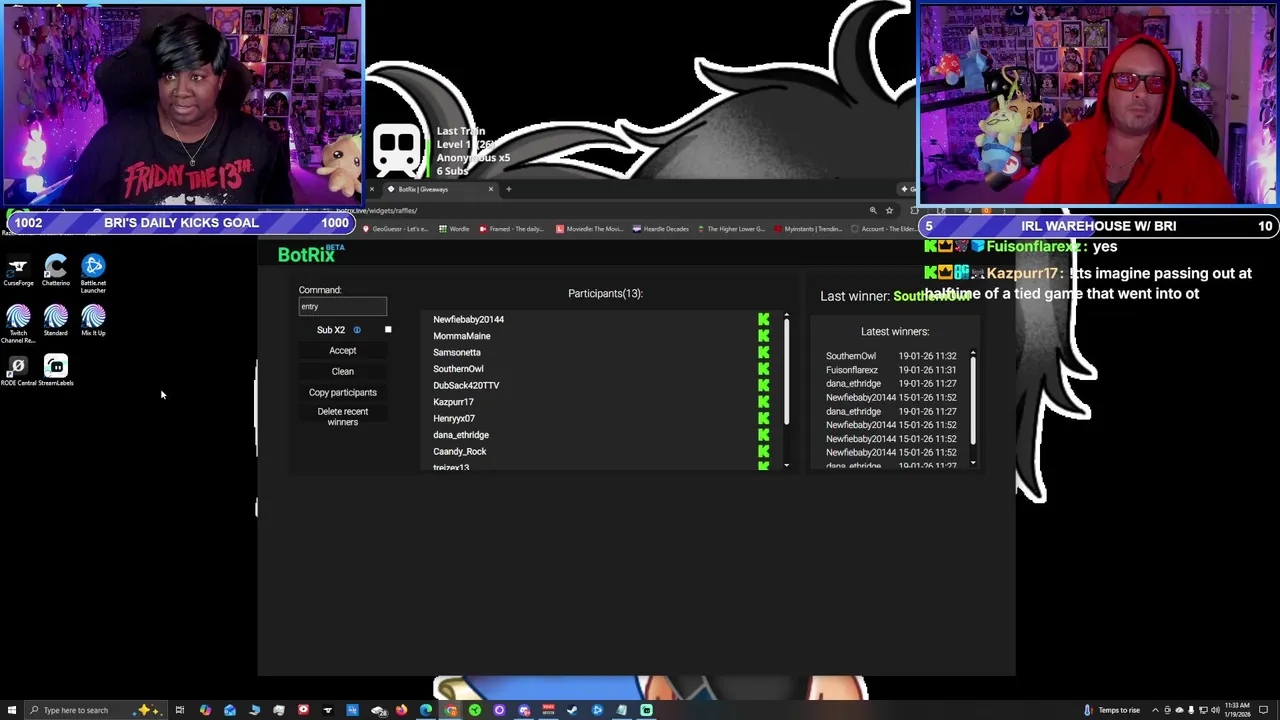This screenshot has height=720, width=1280.
Task: Click the Sub X2 info icon
Action: [356, 330]
